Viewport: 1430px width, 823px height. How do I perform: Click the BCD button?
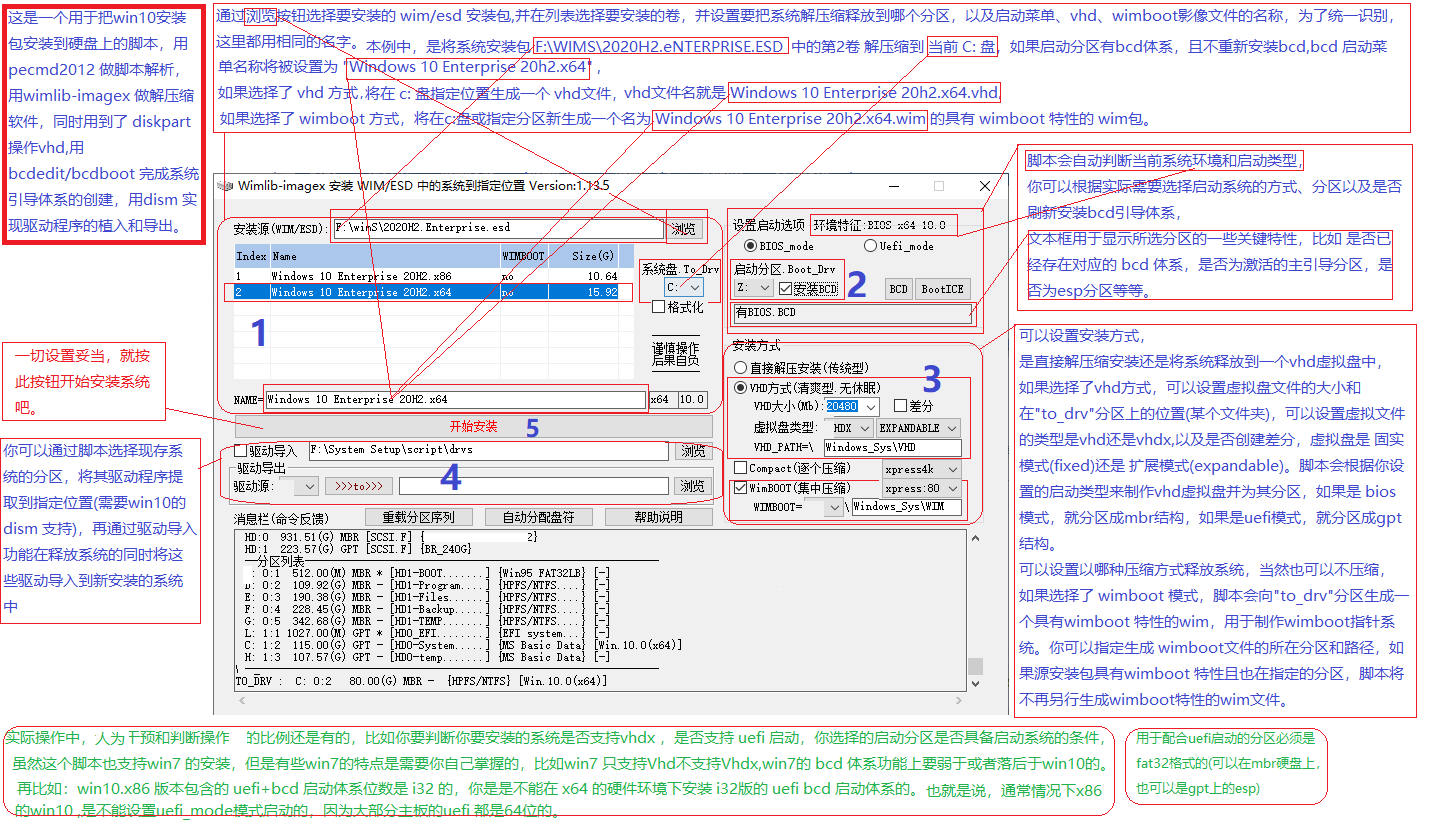point(898,288)
